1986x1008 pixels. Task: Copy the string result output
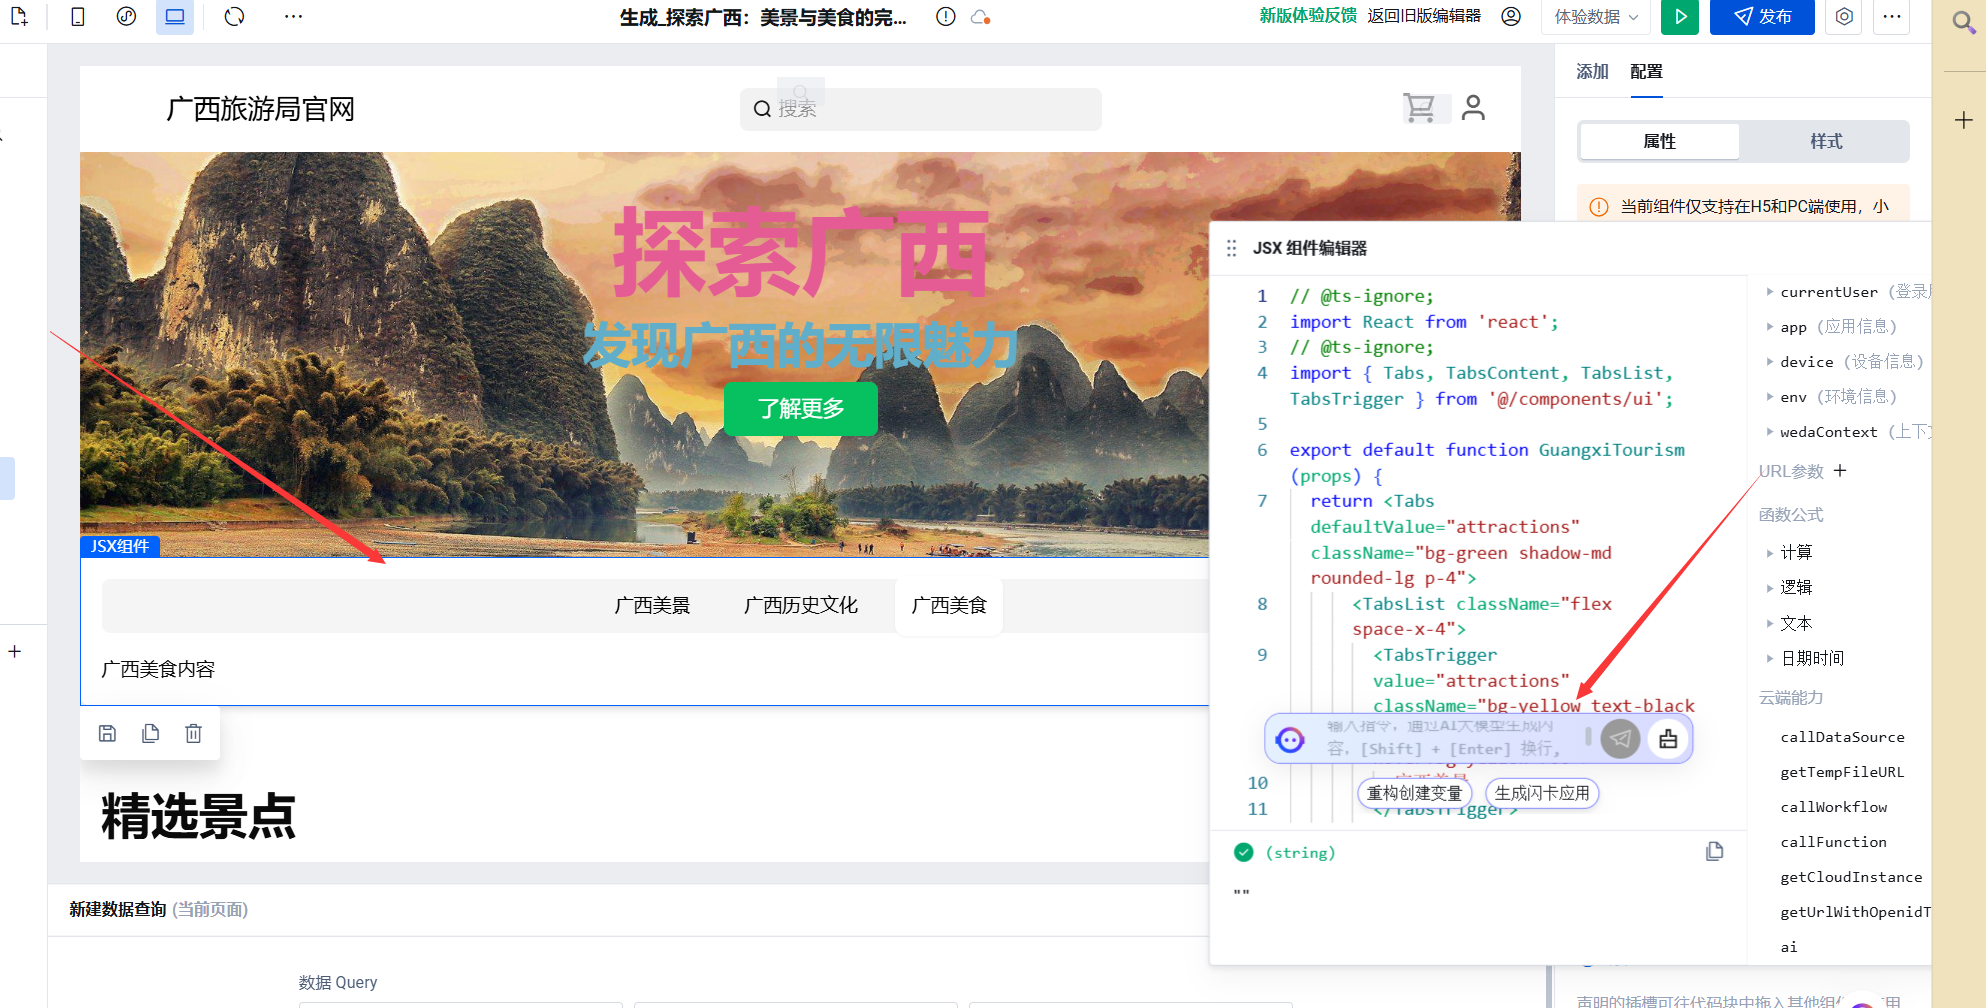[x=1714, y=851]
